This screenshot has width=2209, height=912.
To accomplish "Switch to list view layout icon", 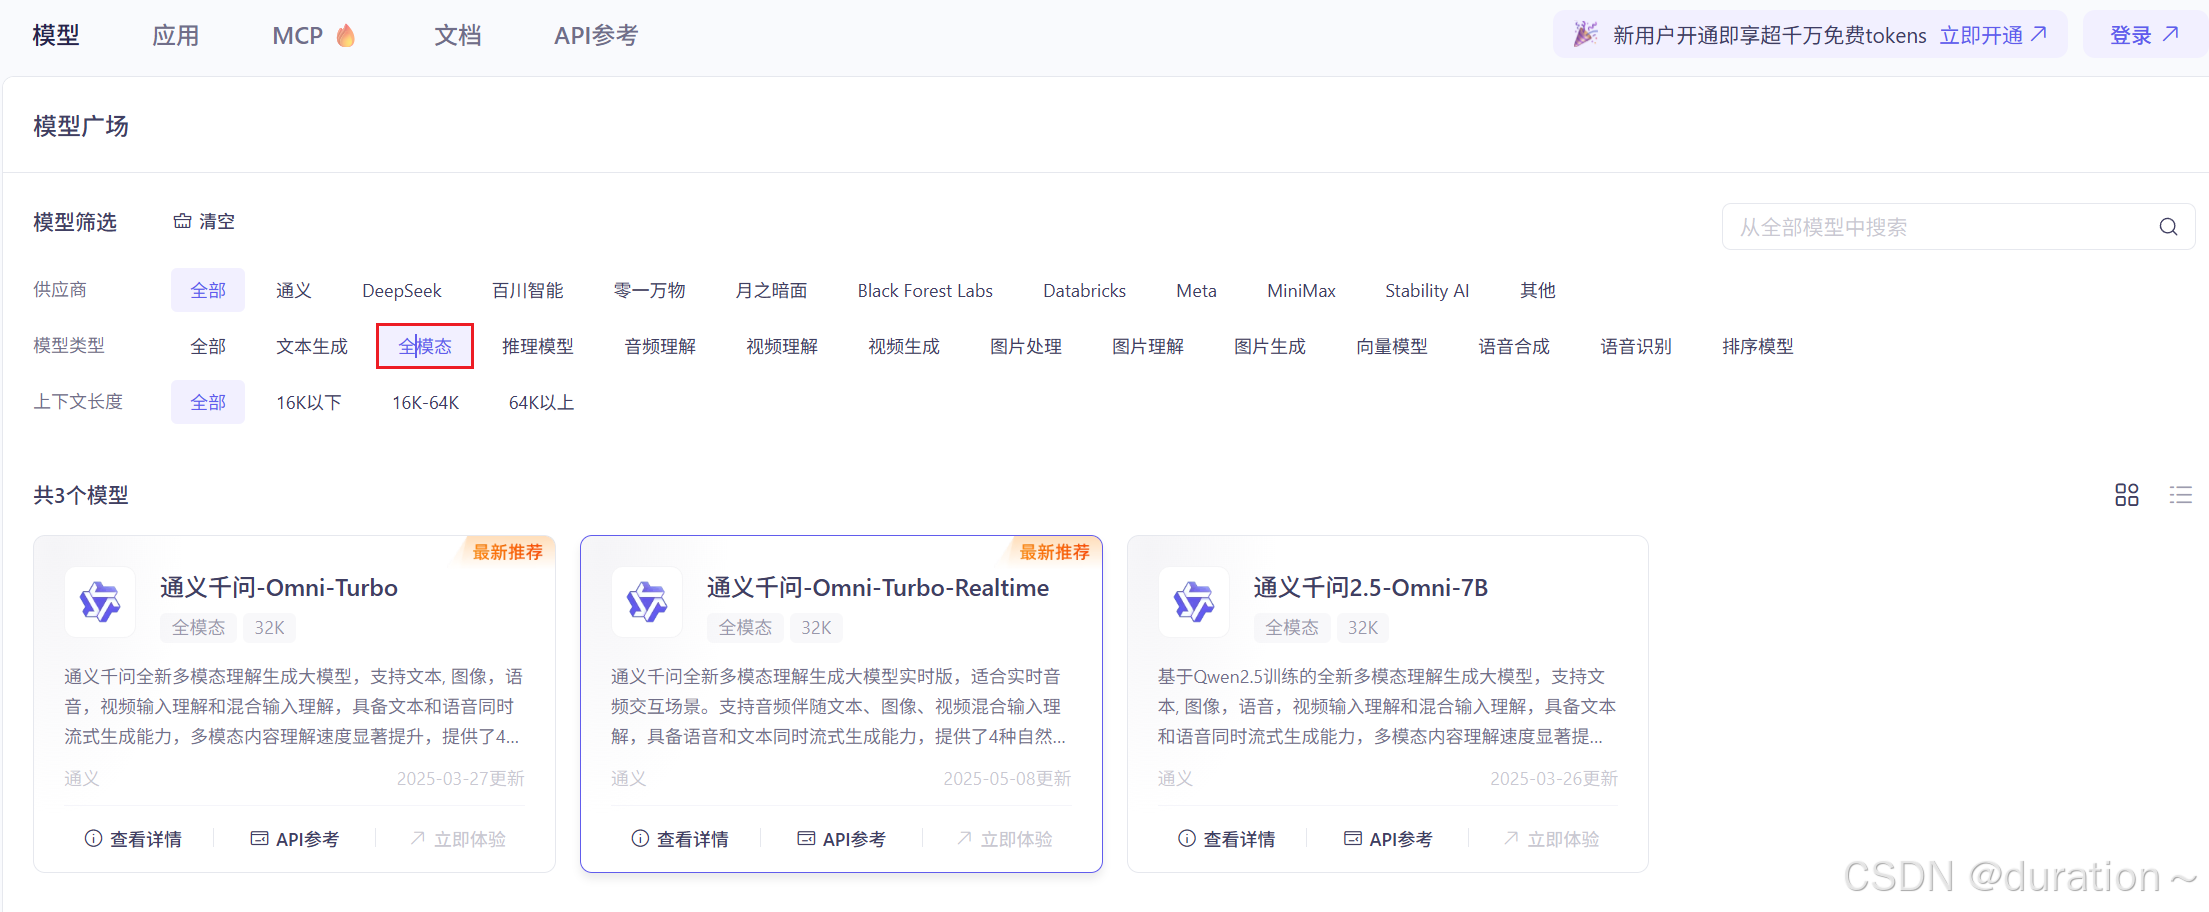I will point(2181,495).
